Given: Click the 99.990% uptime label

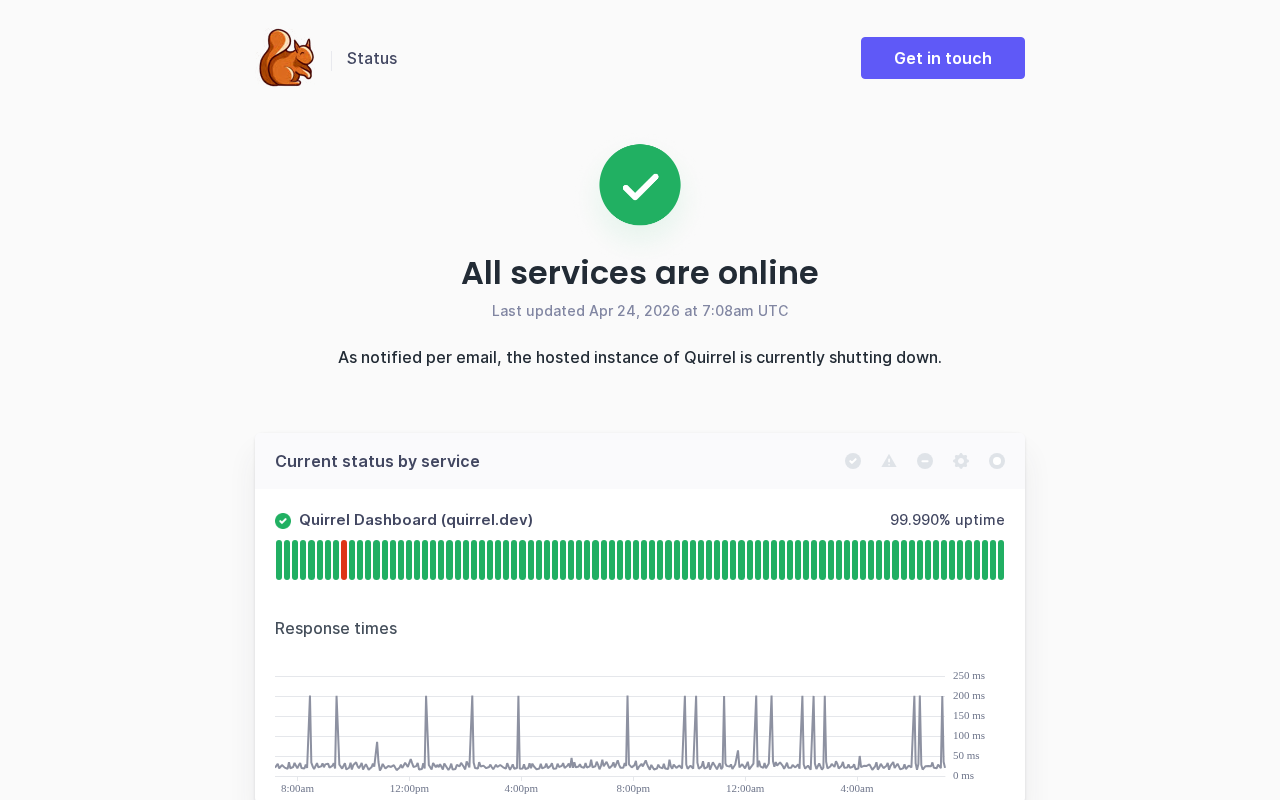Looking at the screenshot, I should (x=947, y=520).
